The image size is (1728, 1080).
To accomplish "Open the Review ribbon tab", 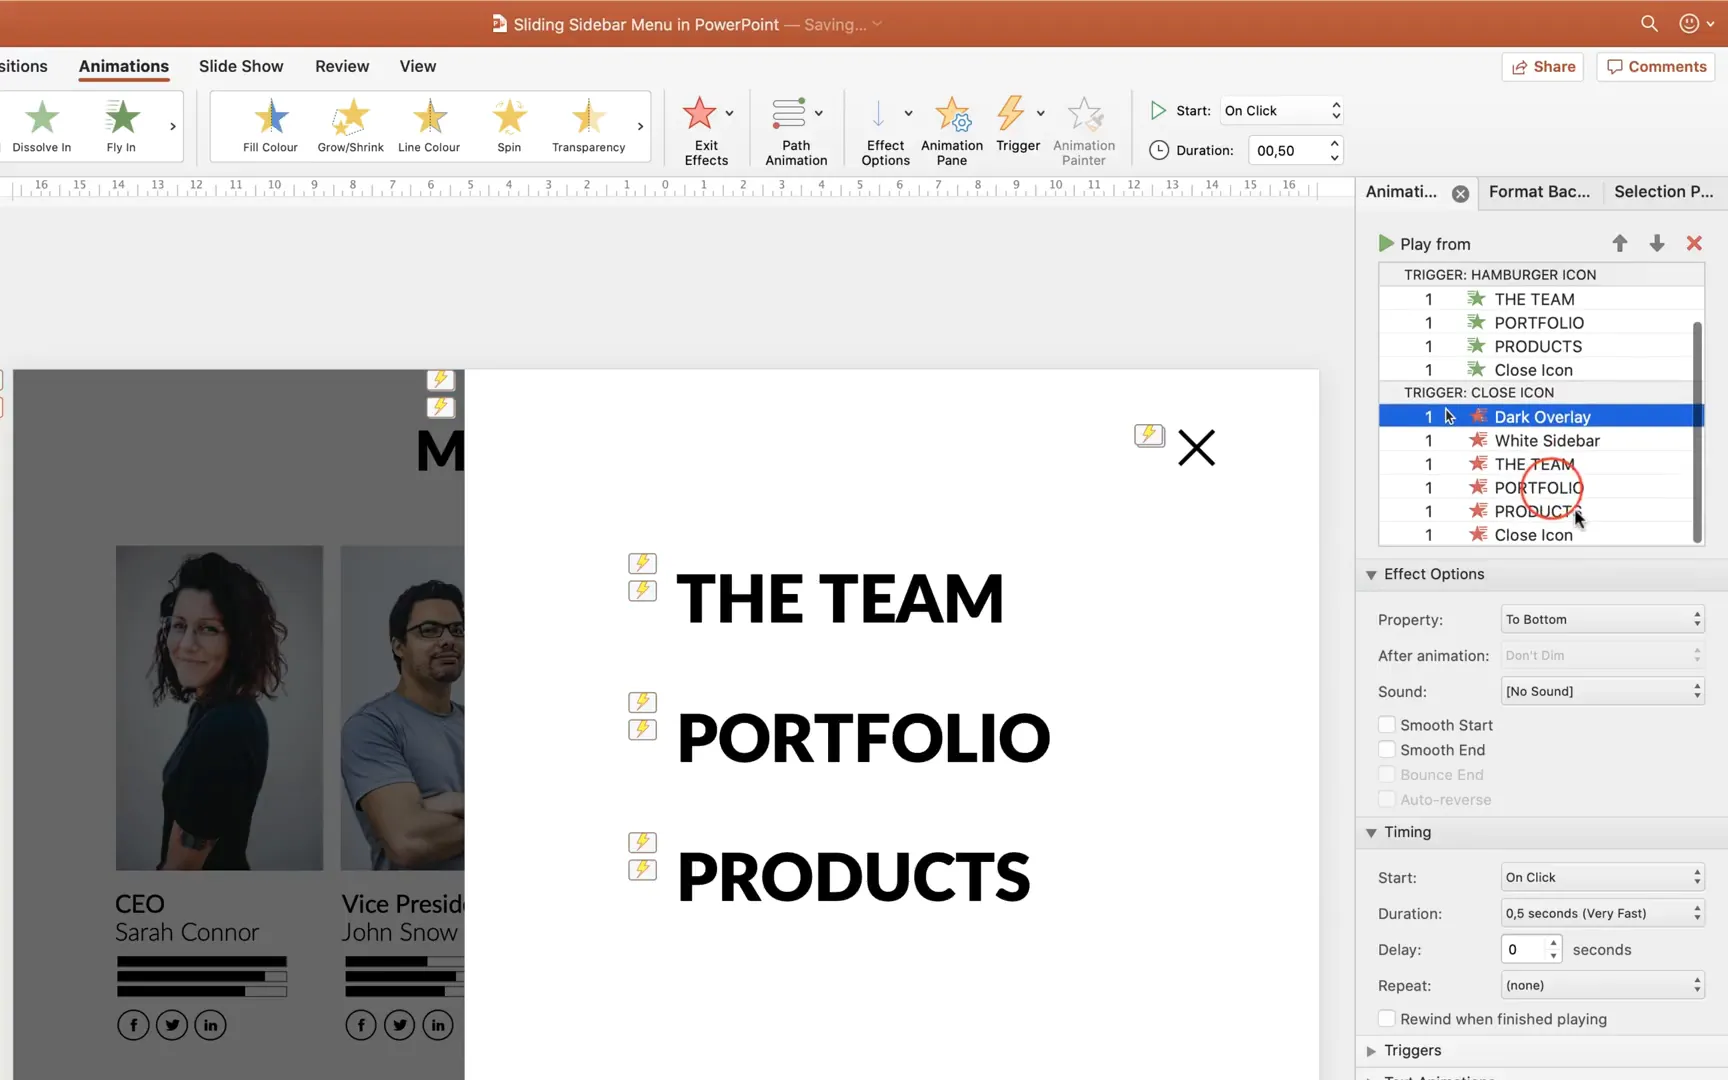I will [x=342, y=66].
